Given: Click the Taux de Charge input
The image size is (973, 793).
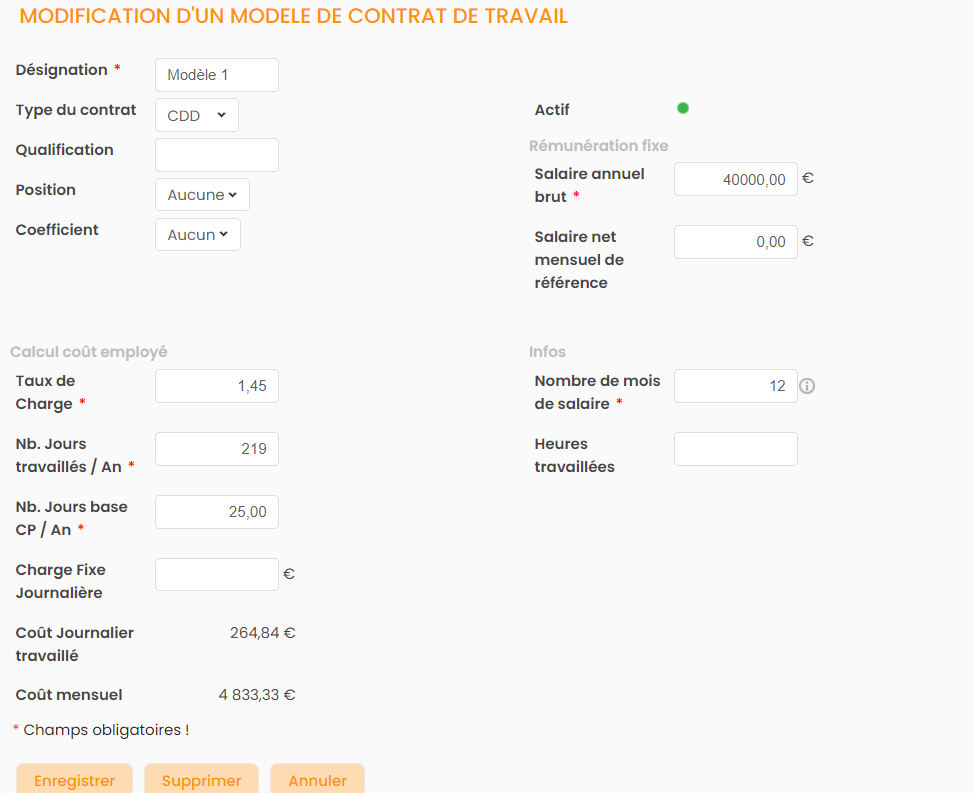Looking at the screenshot, I should pyautogui.click(x=217, y=386).
